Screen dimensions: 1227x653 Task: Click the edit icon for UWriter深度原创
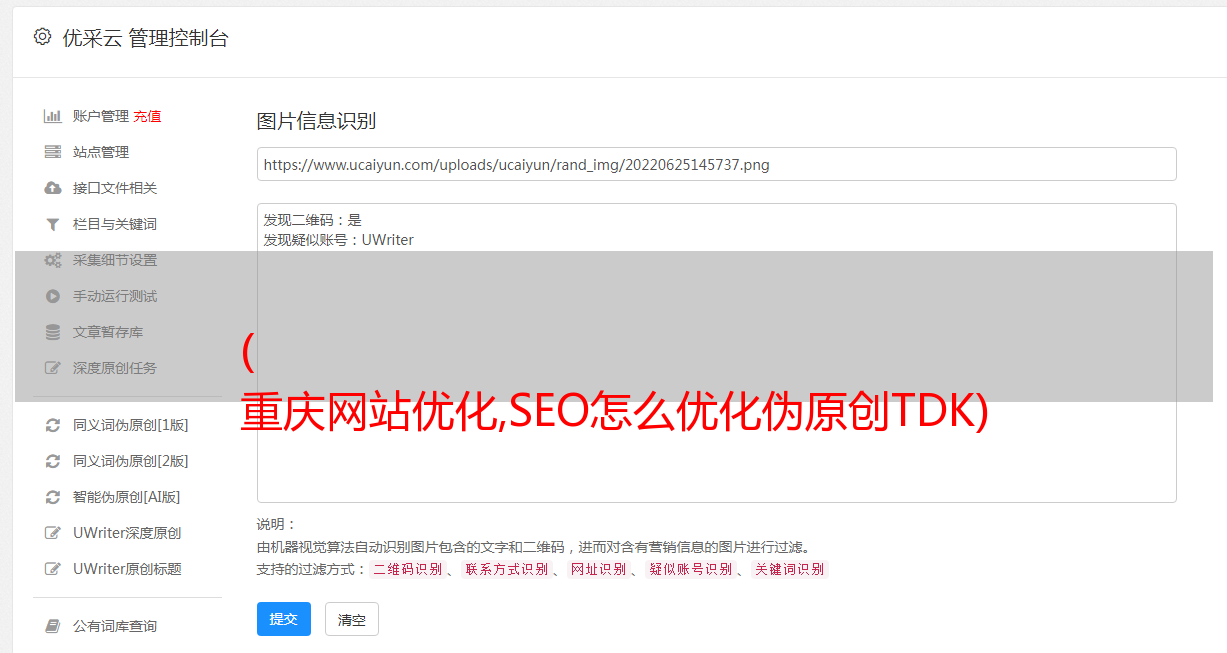53,533
